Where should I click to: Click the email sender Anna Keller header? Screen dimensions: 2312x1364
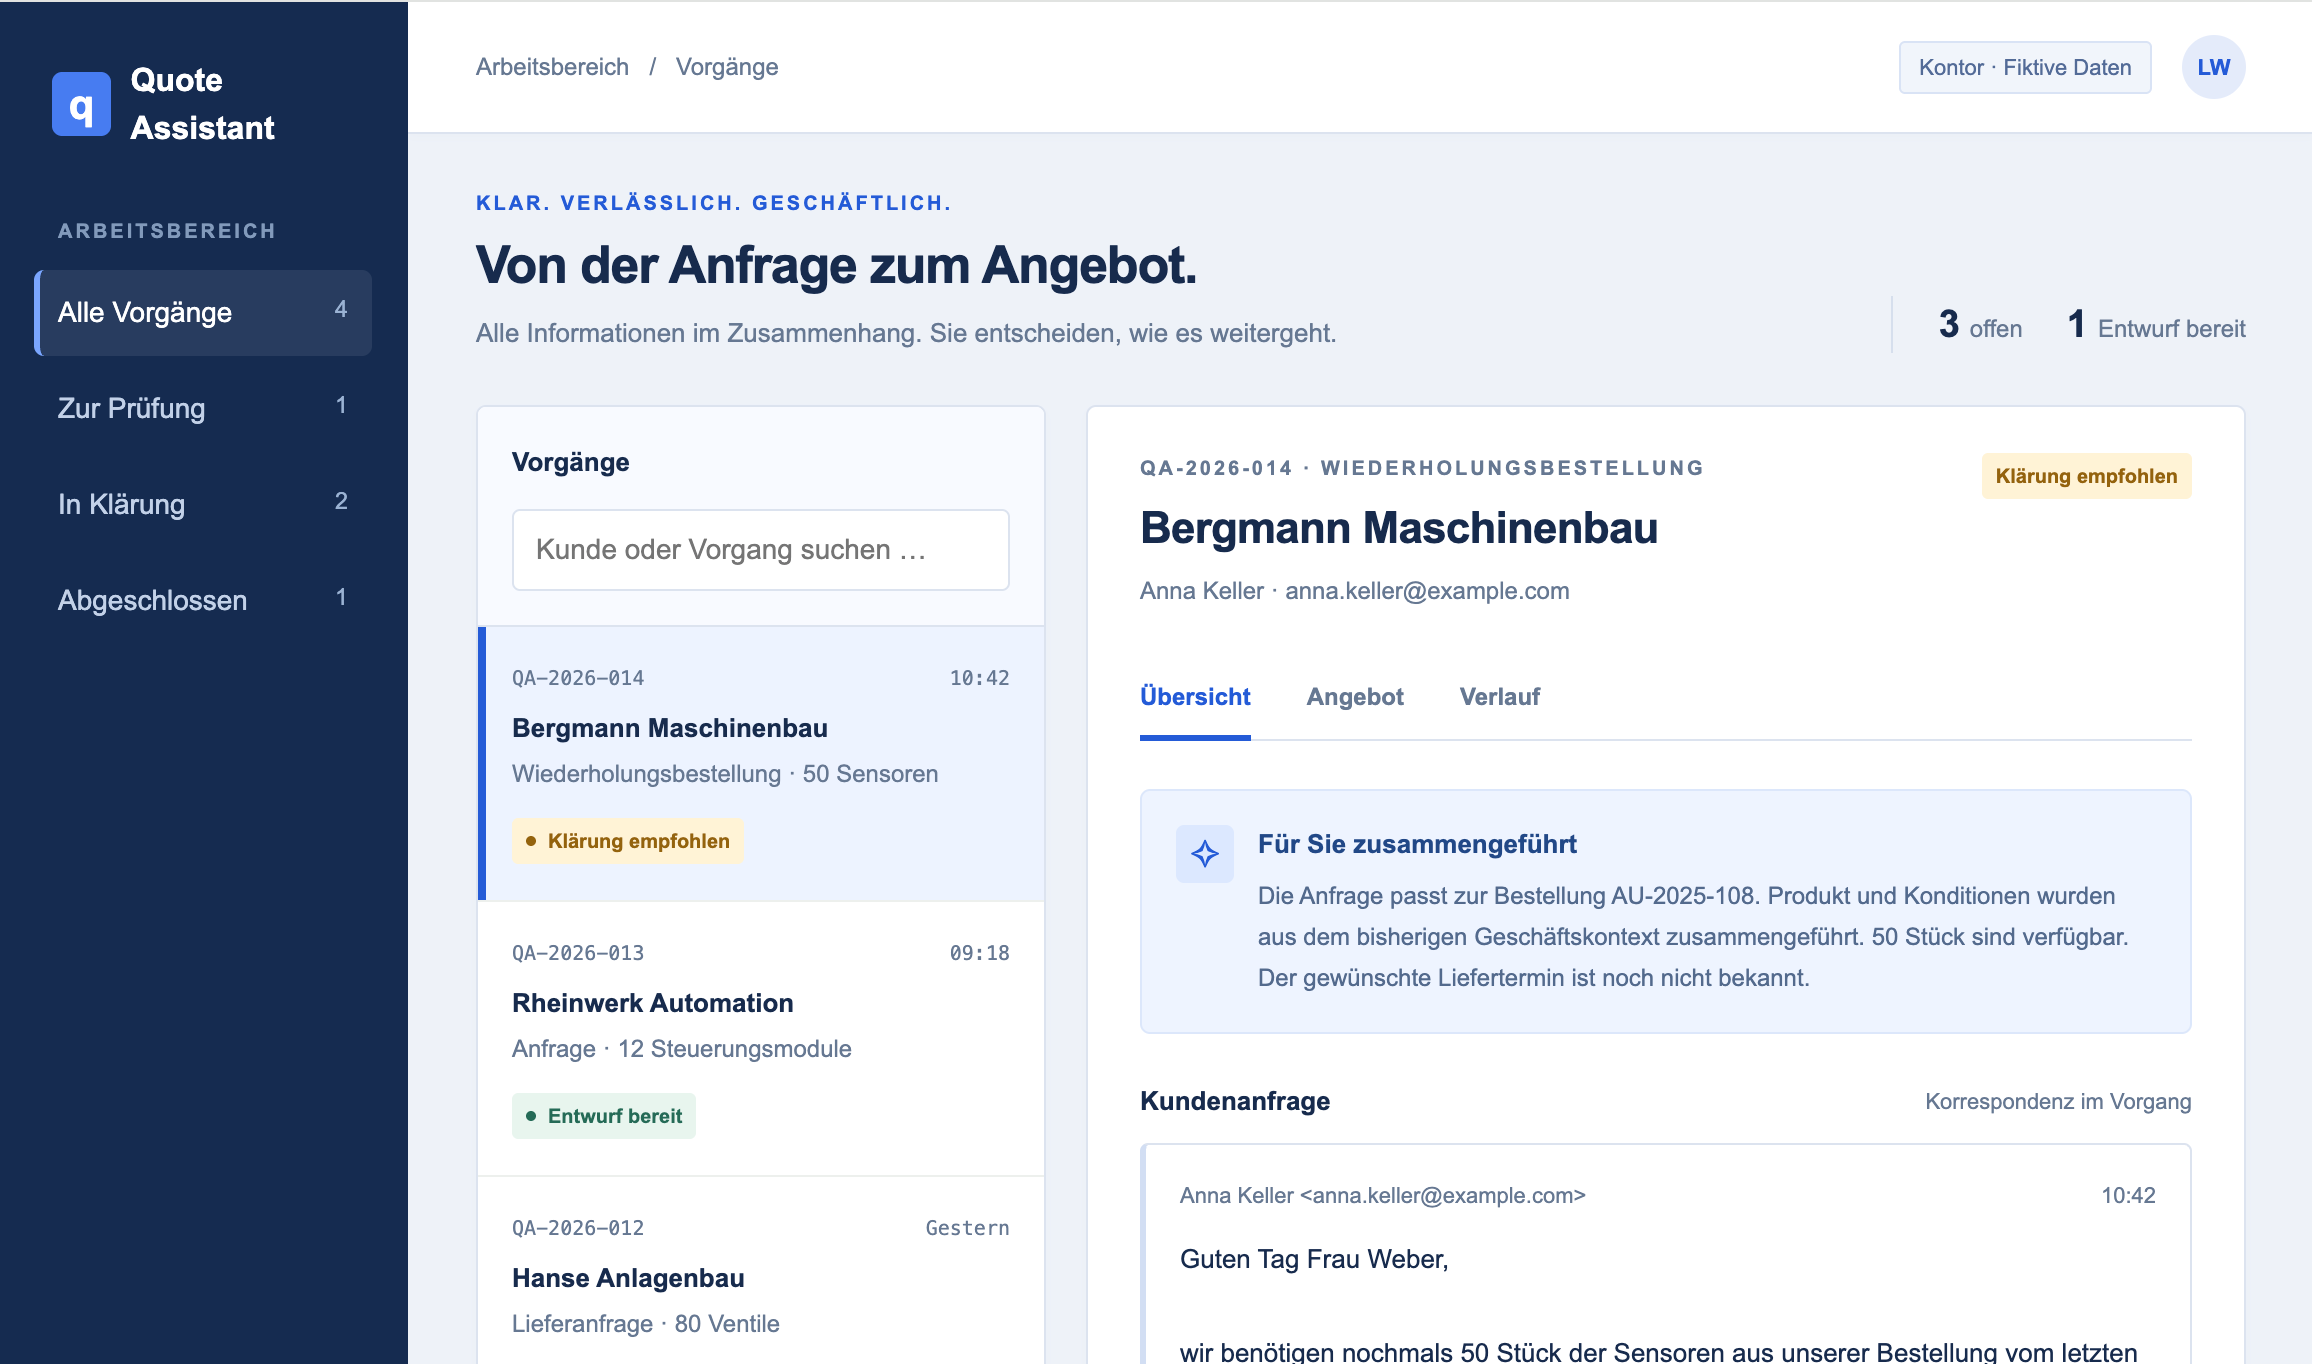(x=1383, y=1195)
